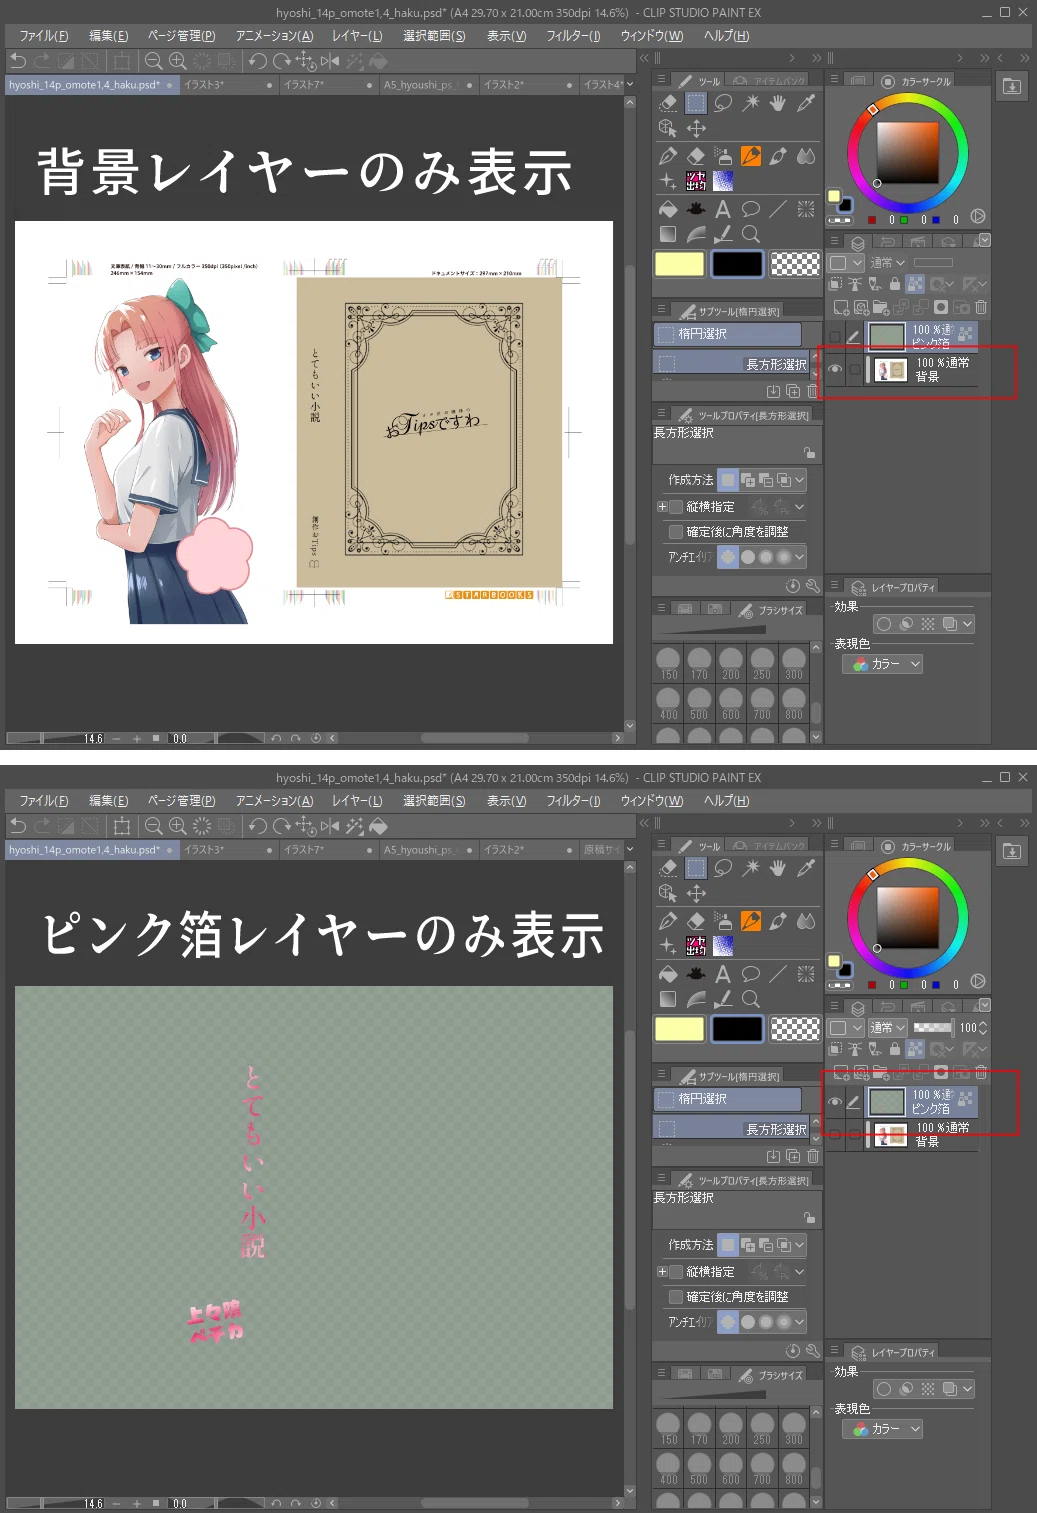Viewport: 1037px width, 1513px height.
Task: Select 長方形選択 sub tool in 背景レイヤー window
Action: tap(731, 364)
